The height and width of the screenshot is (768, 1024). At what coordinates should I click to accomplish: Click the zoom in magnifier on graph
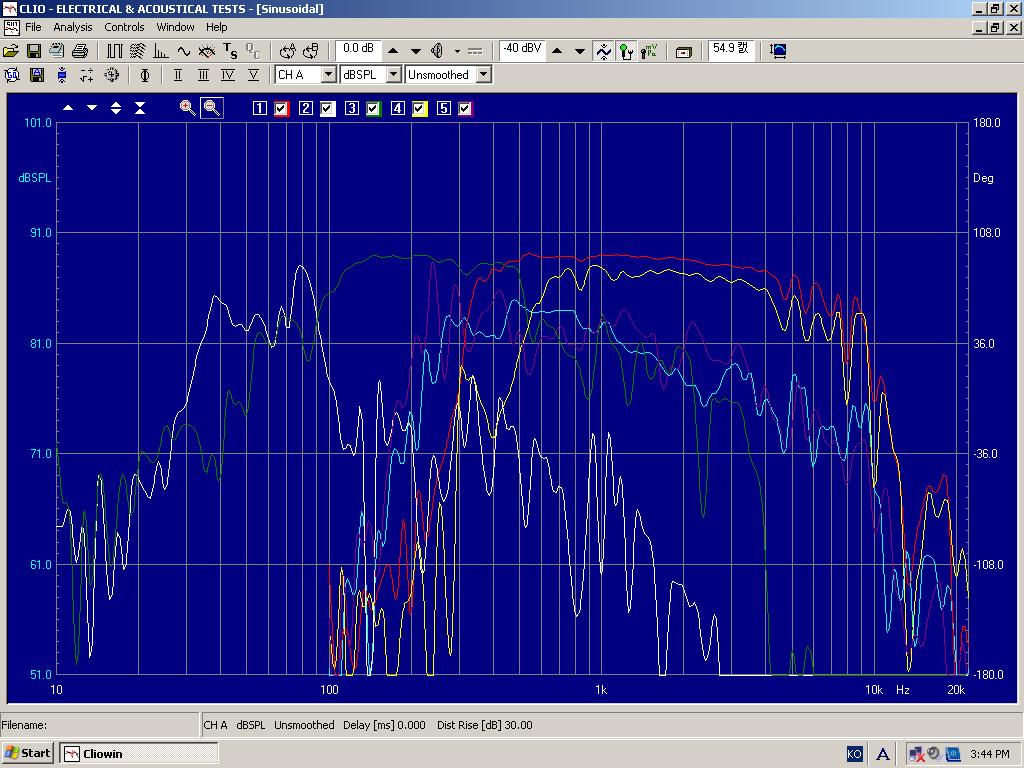coord(187,108)
